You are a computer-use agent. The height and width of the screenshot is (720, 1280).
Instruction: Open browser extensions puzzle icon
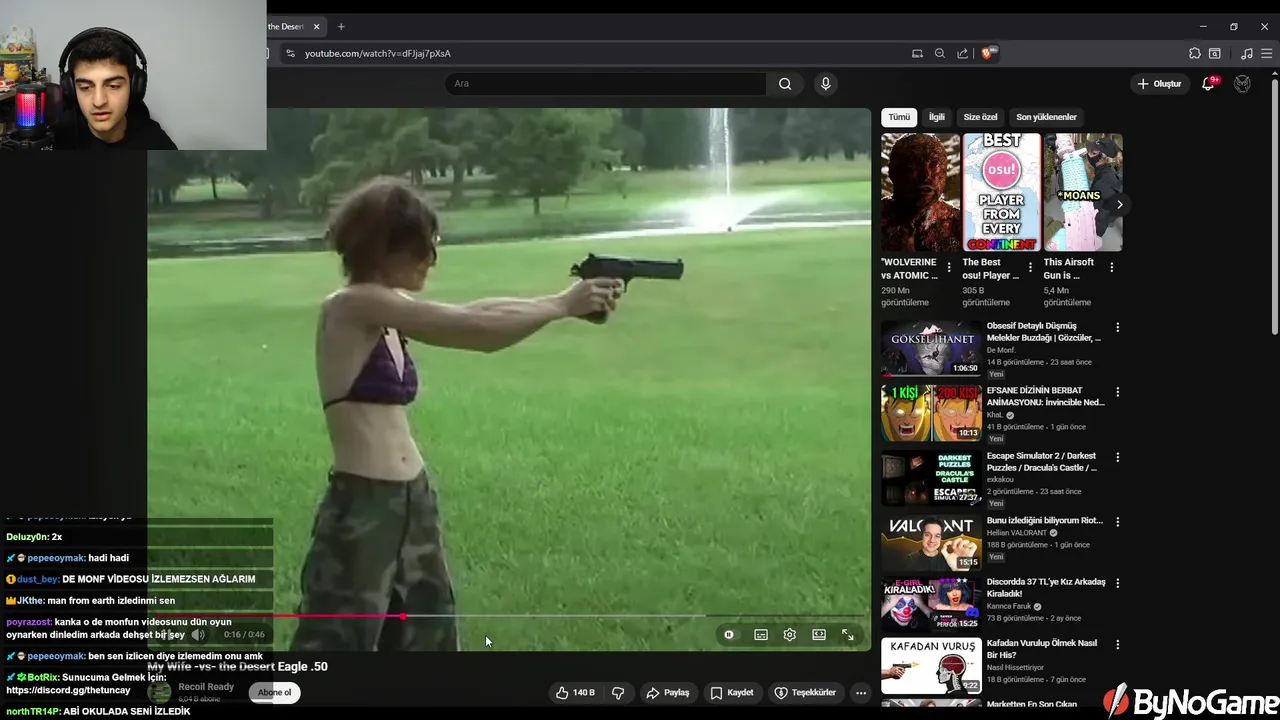(1194, 53)
